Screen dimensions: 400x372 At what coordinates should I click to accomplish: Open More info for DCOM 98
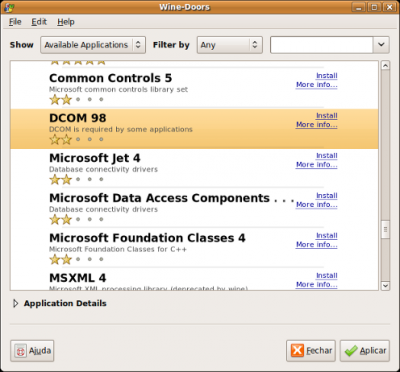[x=317, y=125]
